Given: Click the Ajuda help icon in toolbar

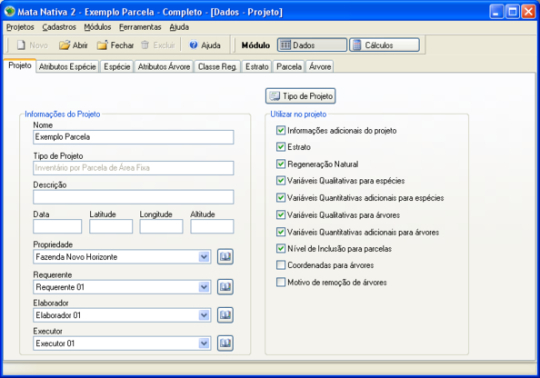Looking at the screenshot, I should coord(194,45).
